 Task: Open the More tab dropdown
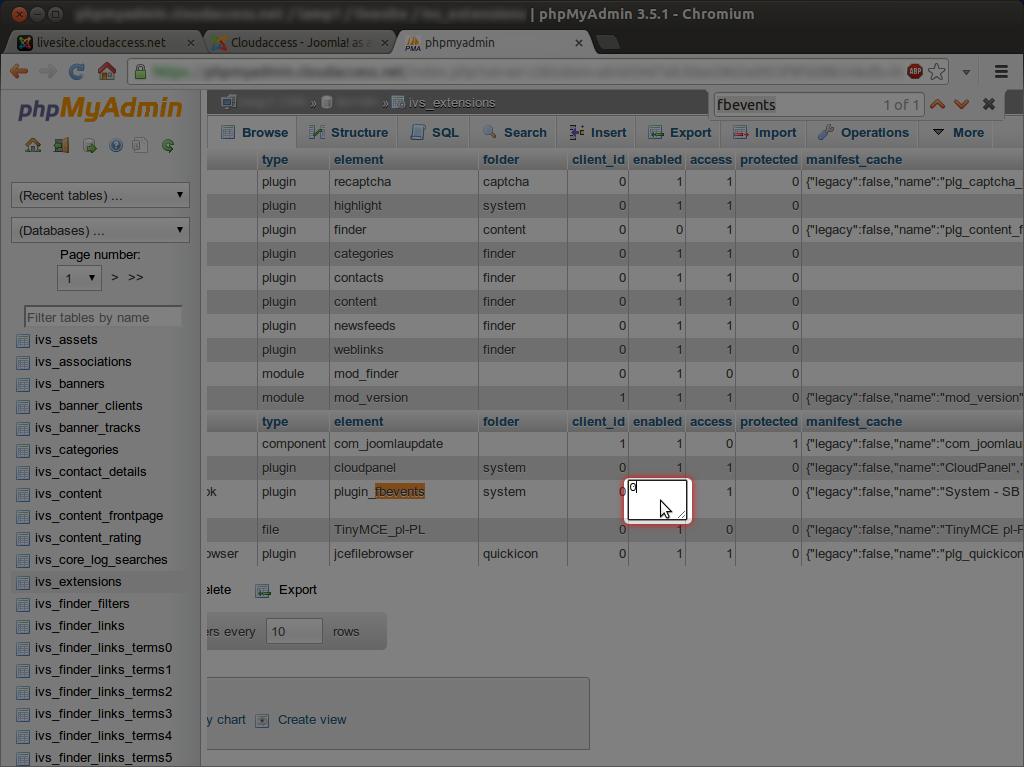[x=958, y=133]
